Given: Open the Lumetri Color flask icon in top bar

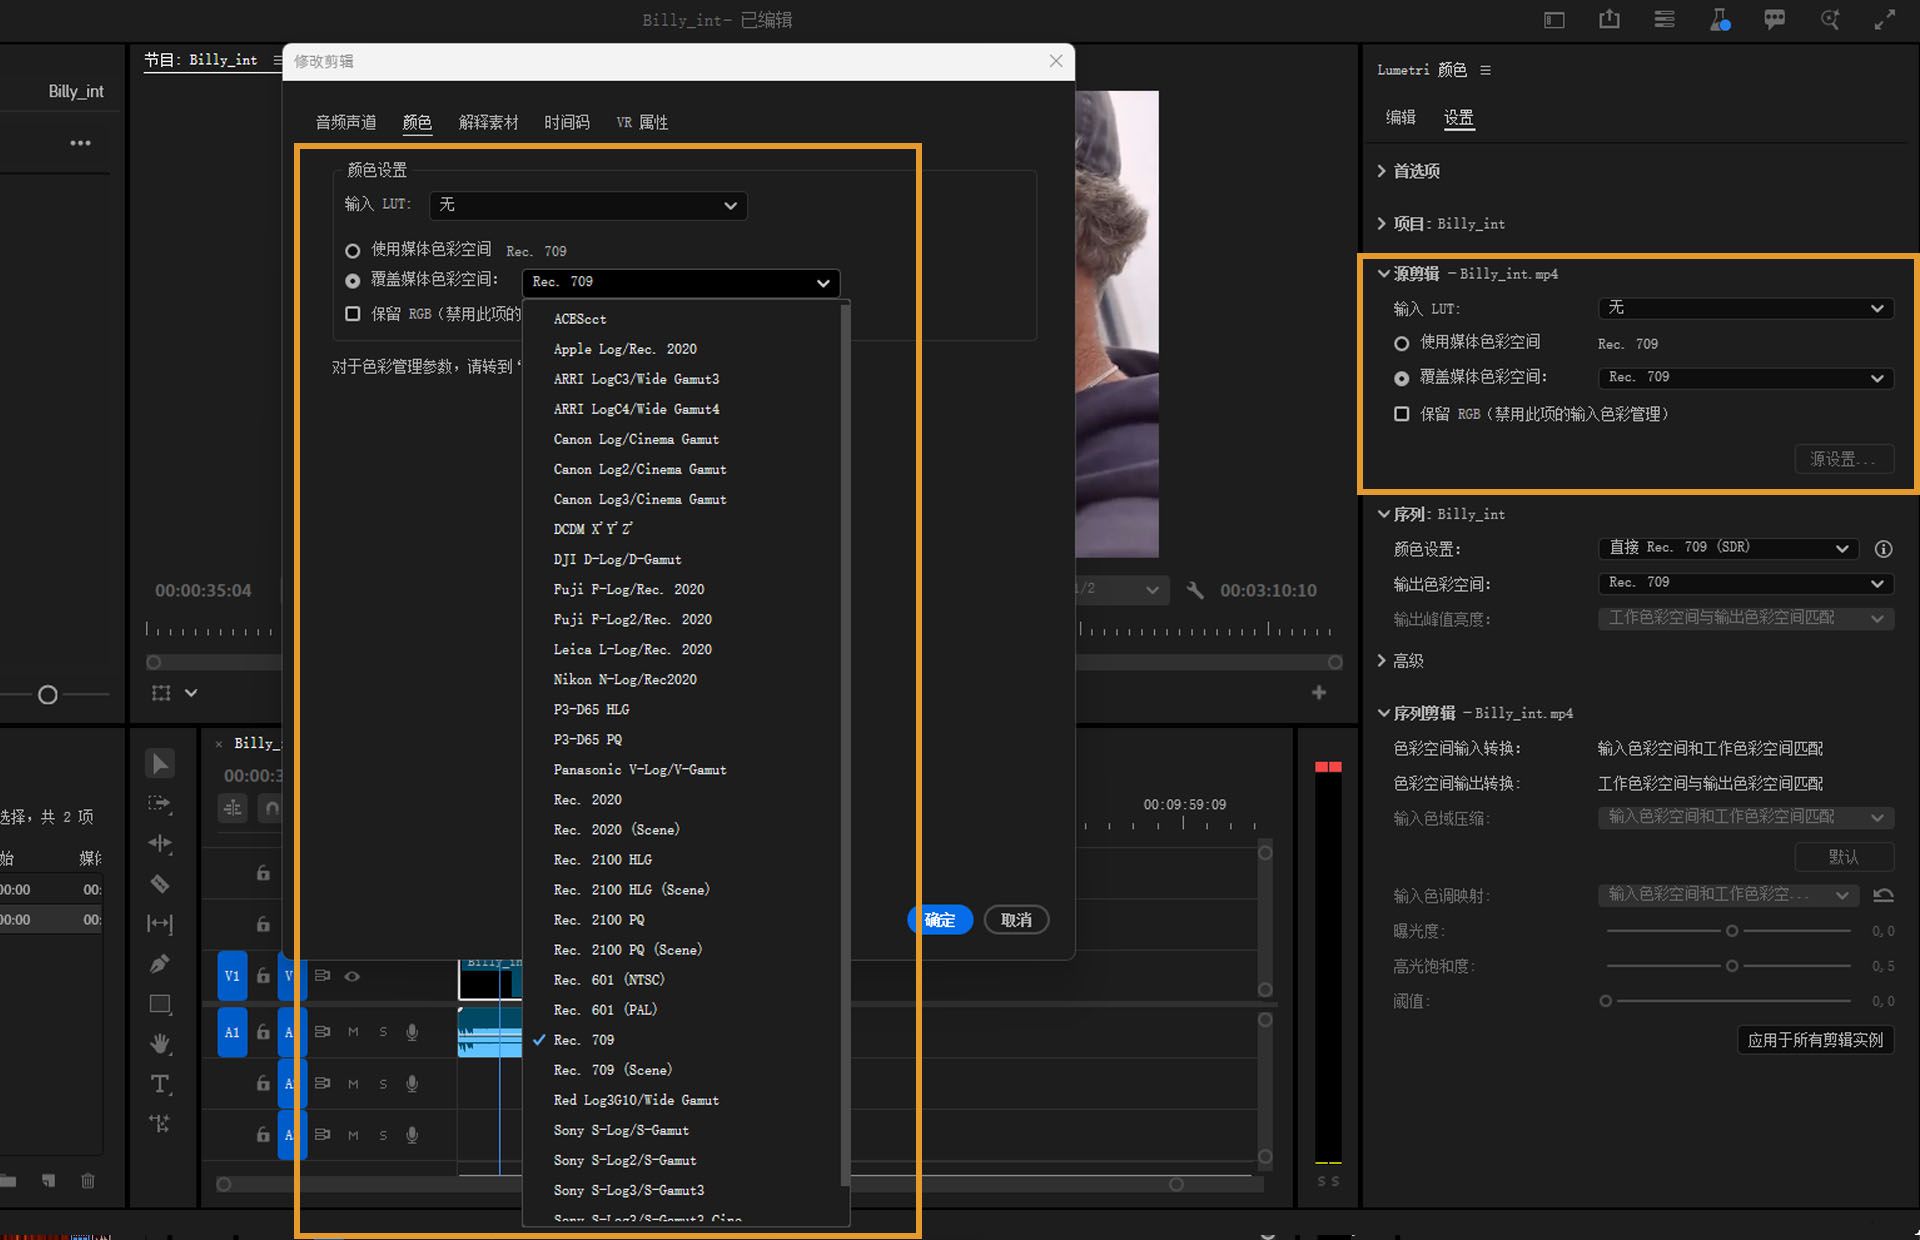Looking at the screenshot, I should click(x=1719, y=19).
